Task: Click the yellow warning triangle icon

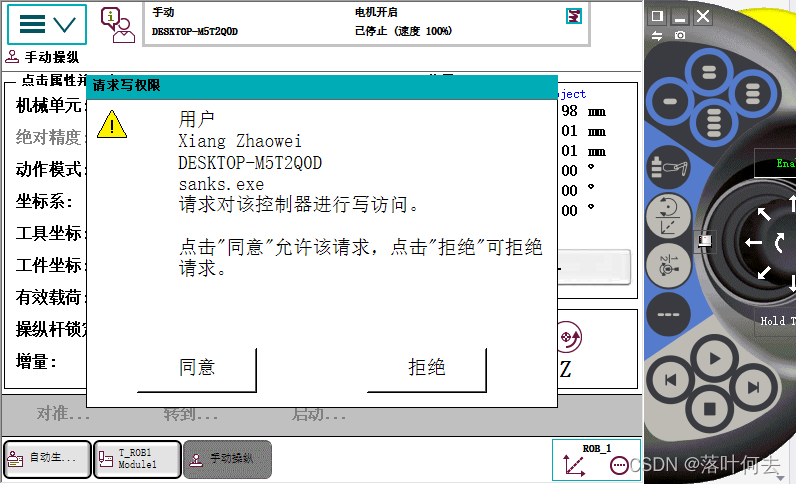Action: (x=112, y=124)
